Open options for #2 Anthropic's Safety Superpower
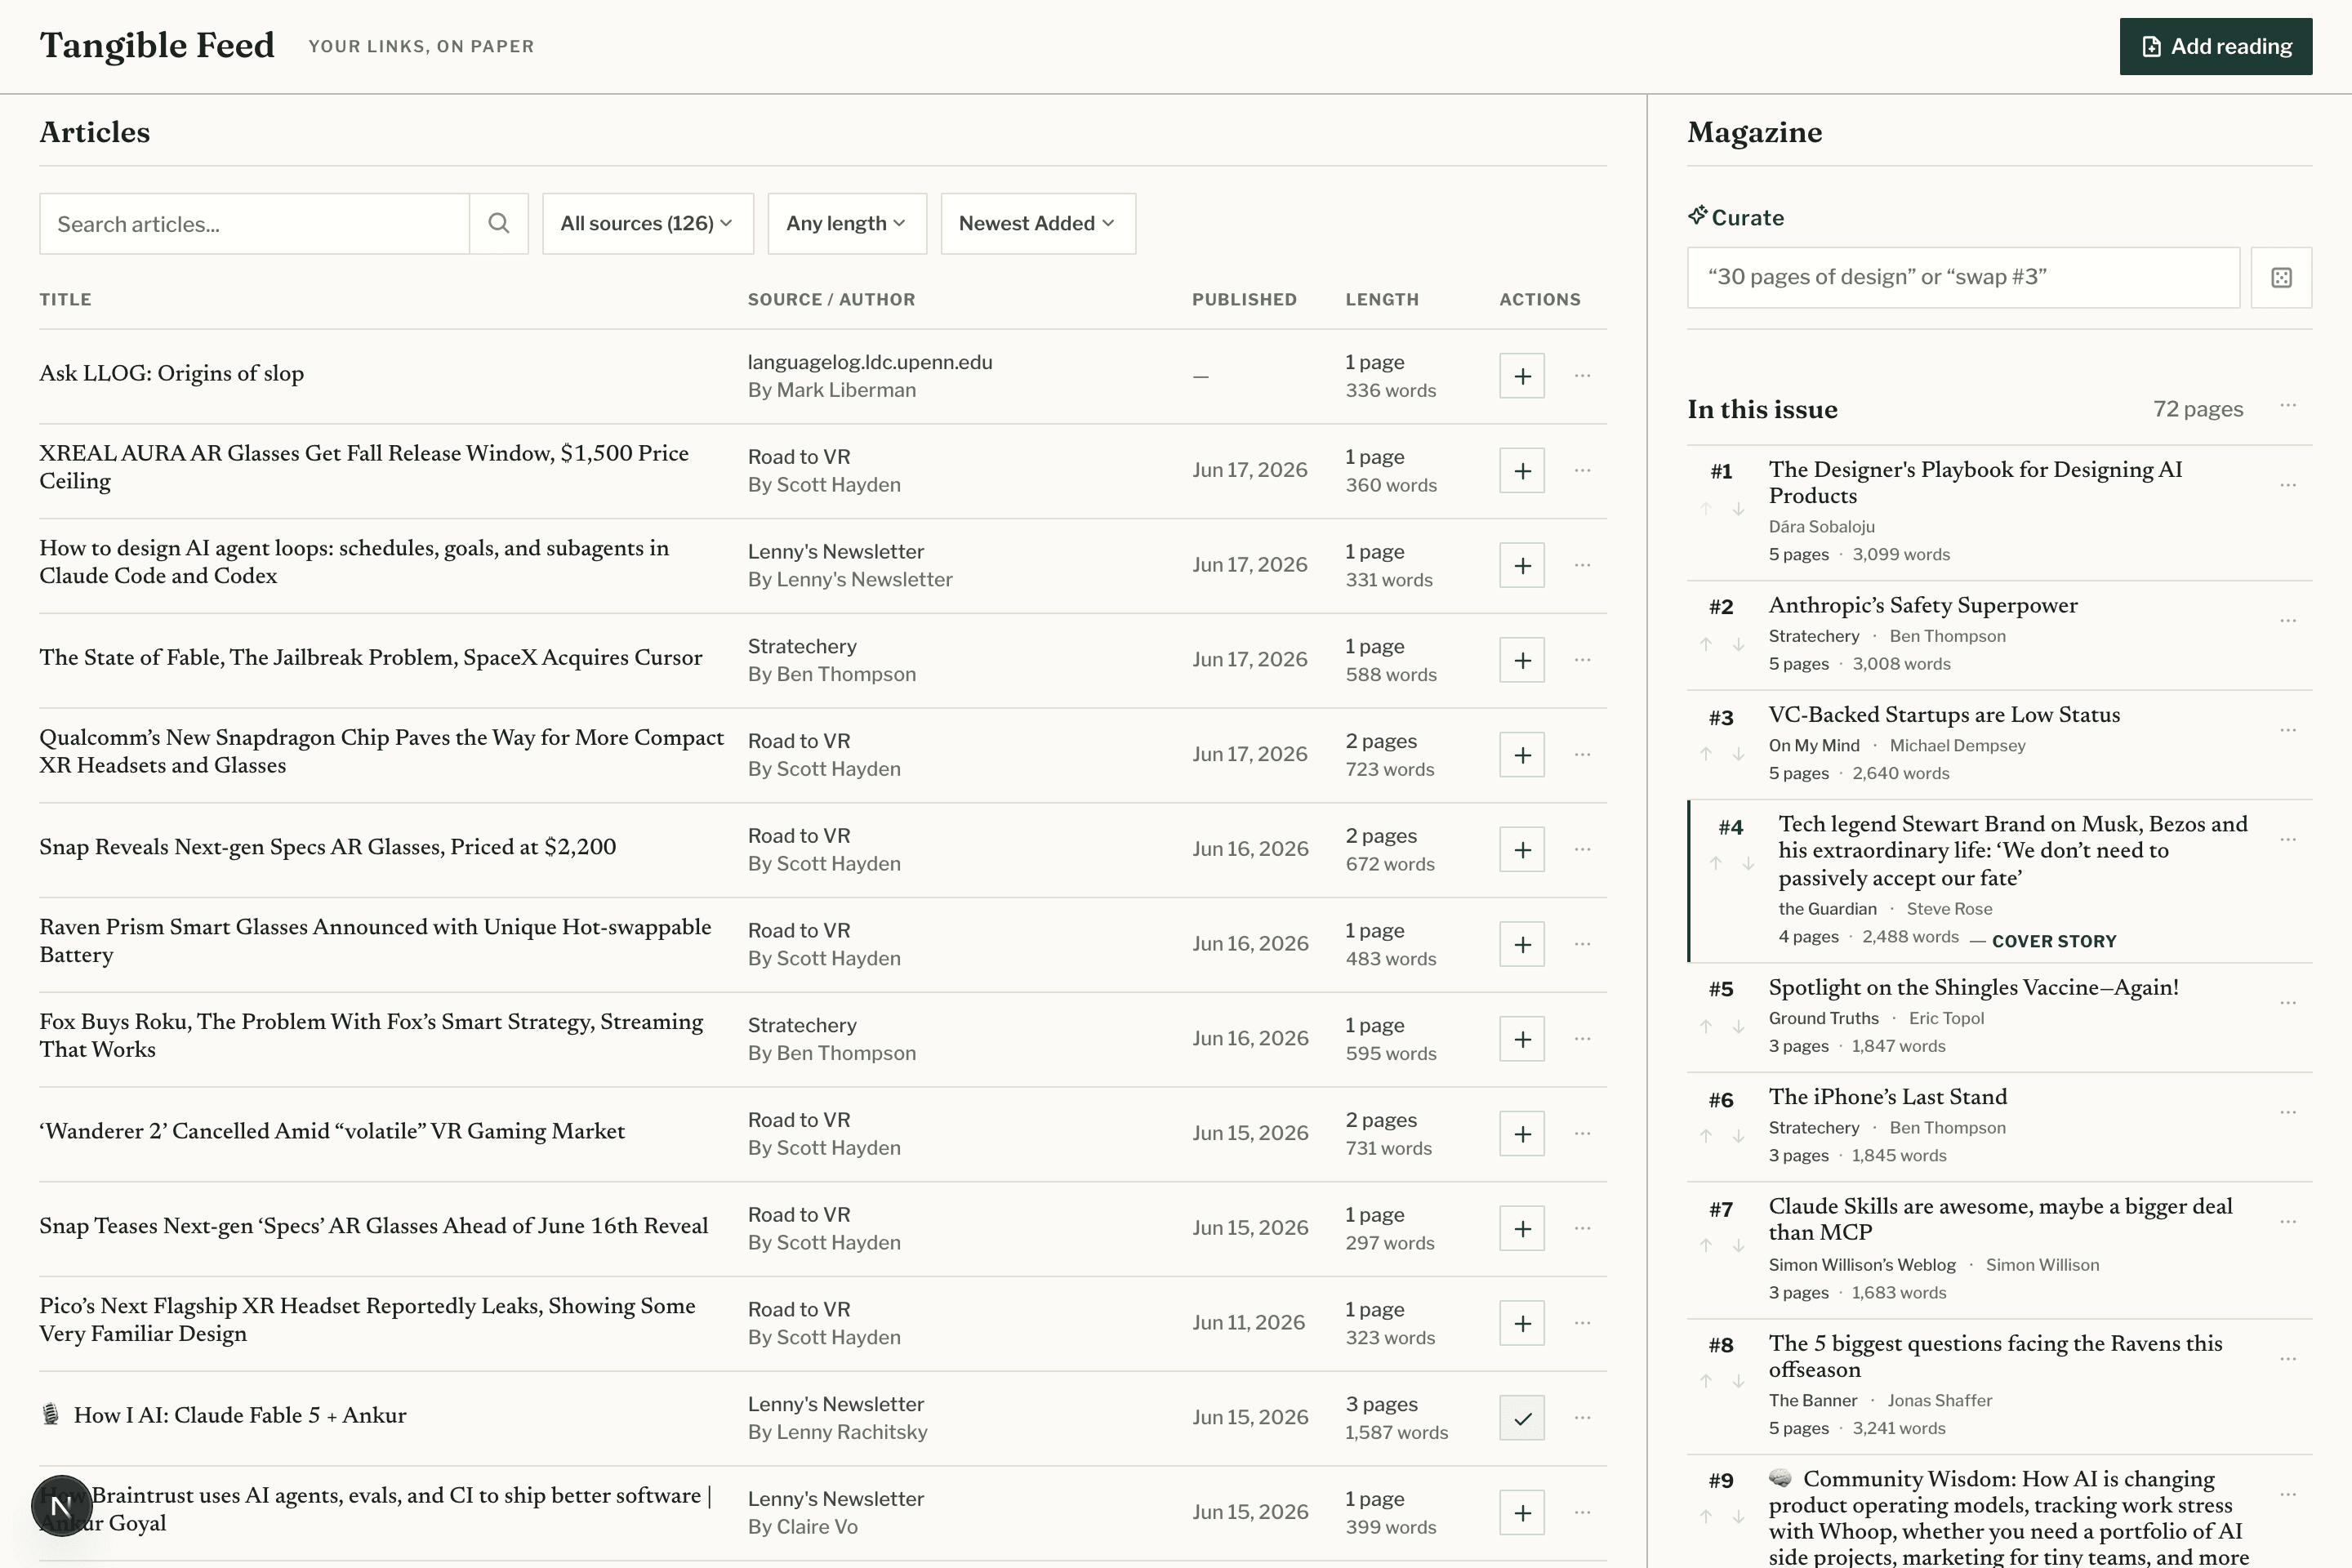 point(2288,621)
